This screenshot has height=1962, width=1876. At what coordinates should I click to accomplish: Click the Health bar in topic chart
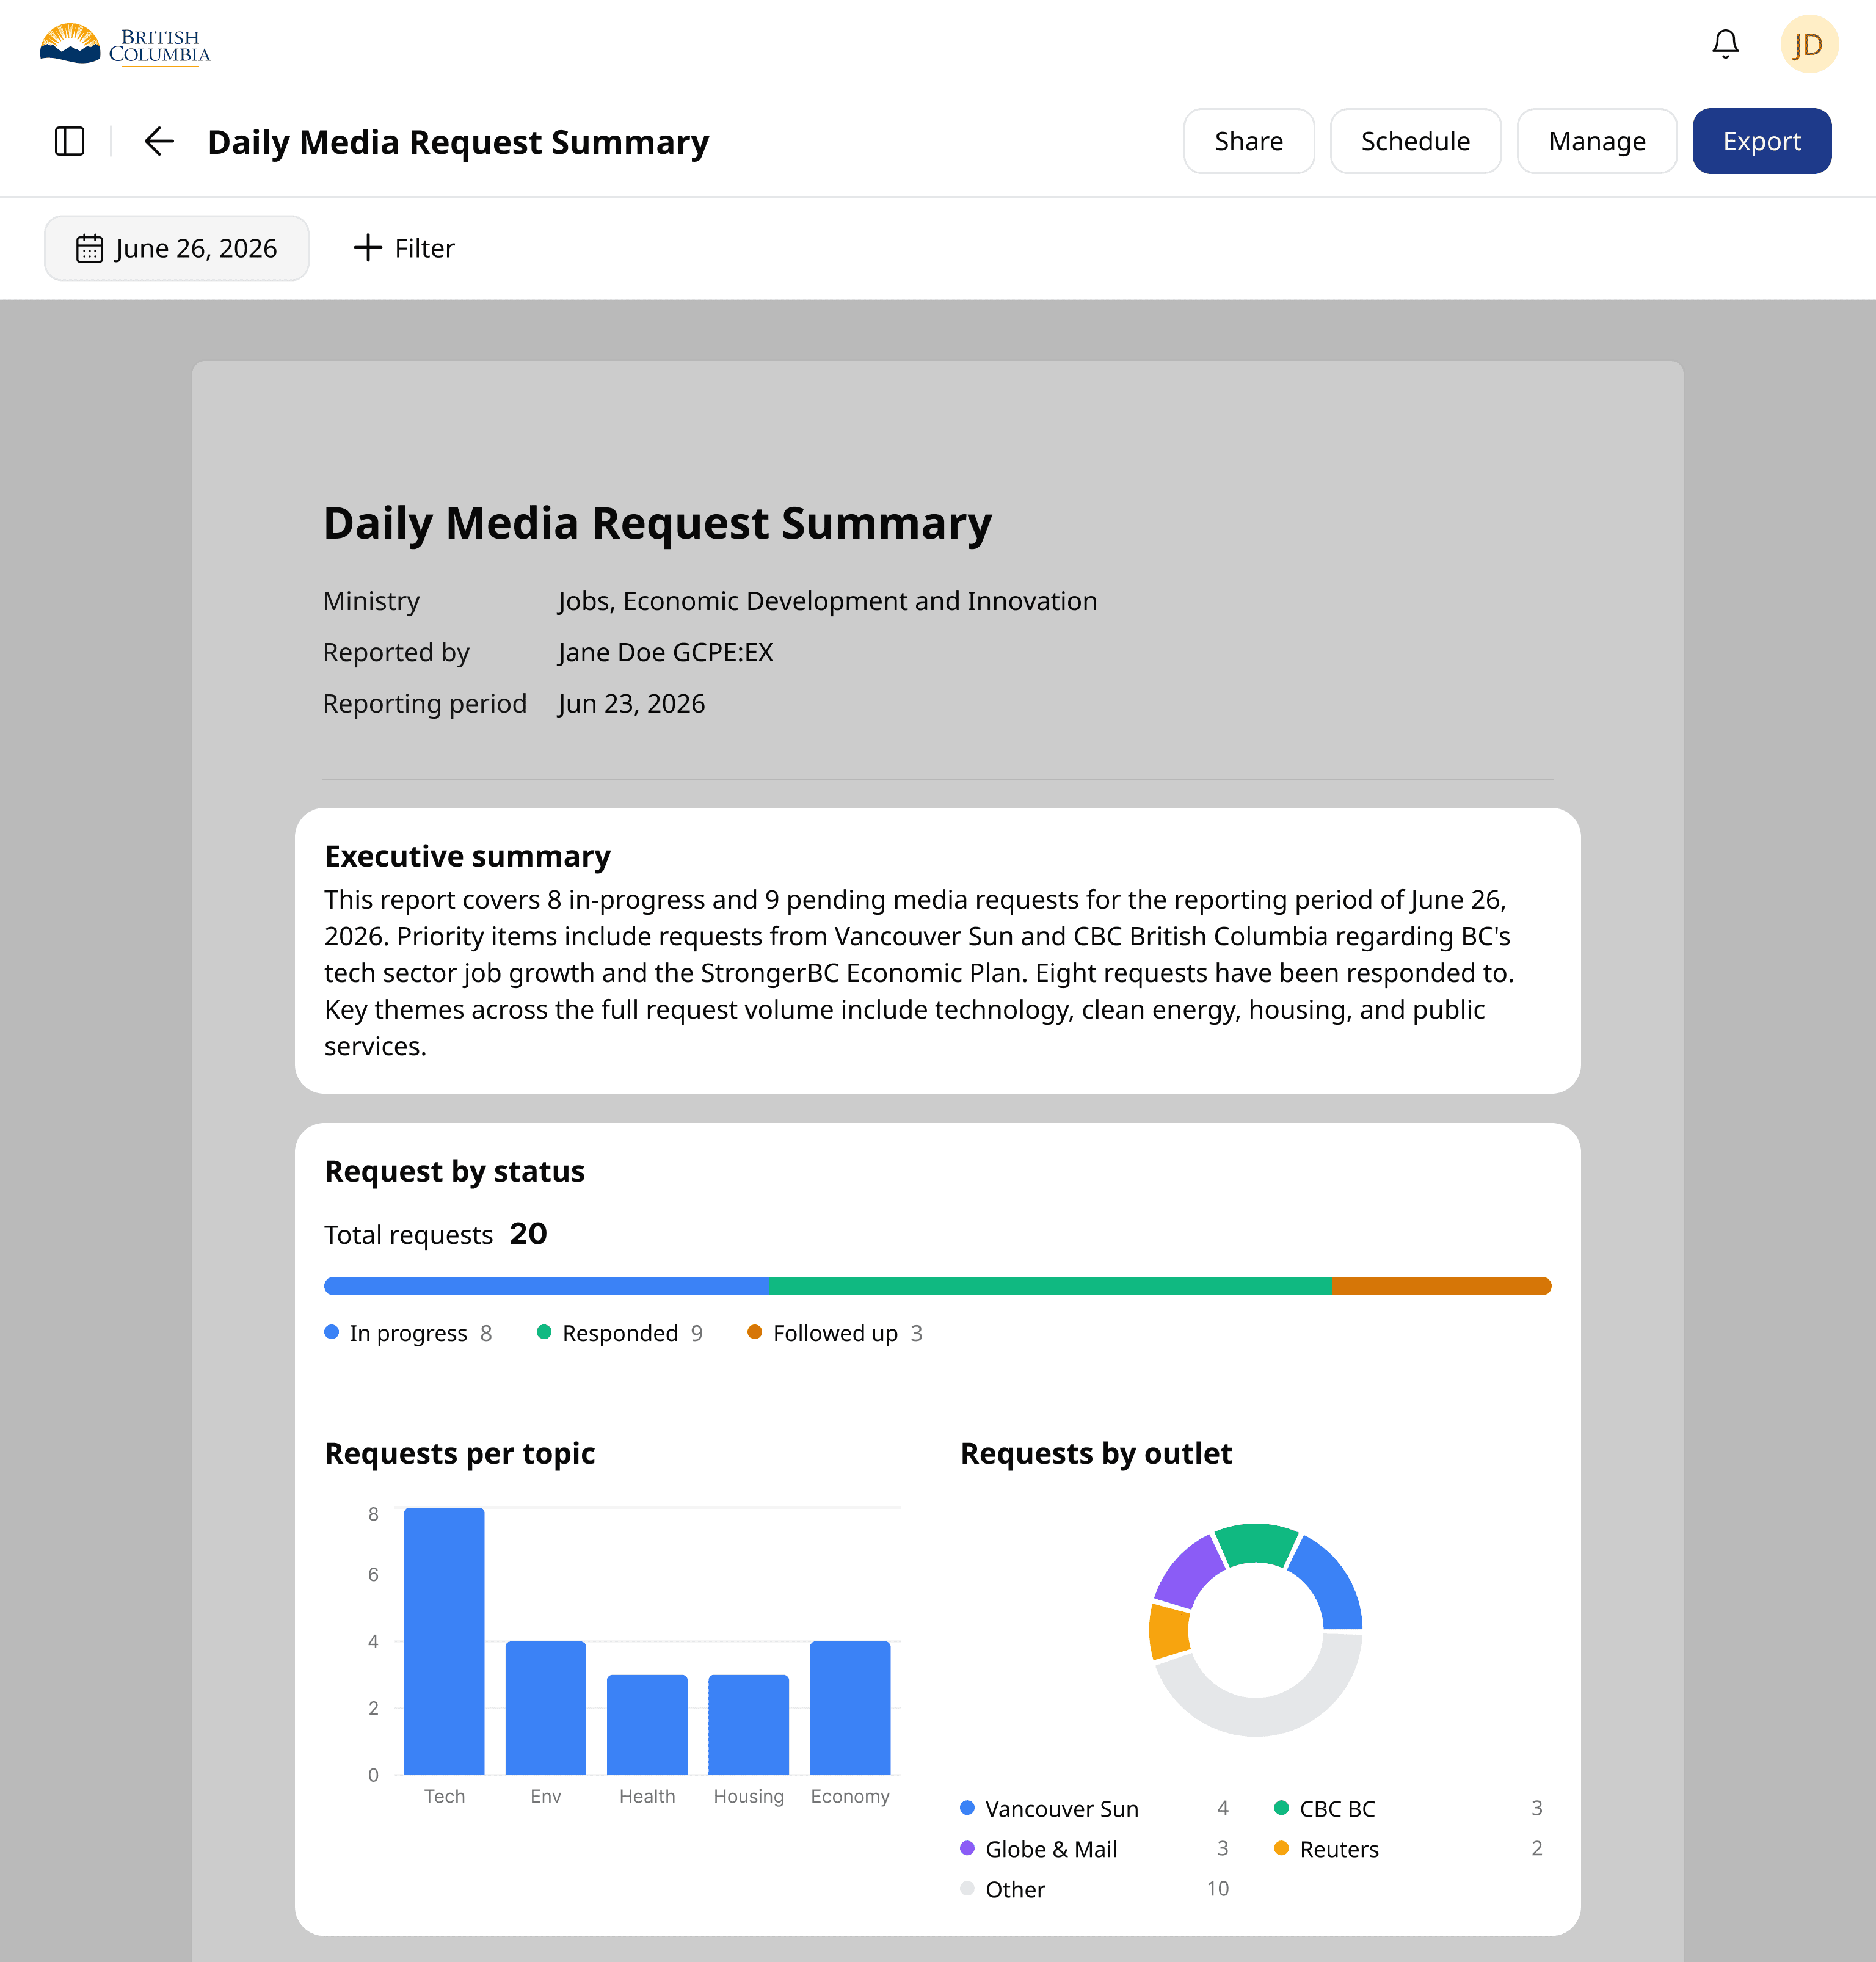click(x=647, y=1725)
